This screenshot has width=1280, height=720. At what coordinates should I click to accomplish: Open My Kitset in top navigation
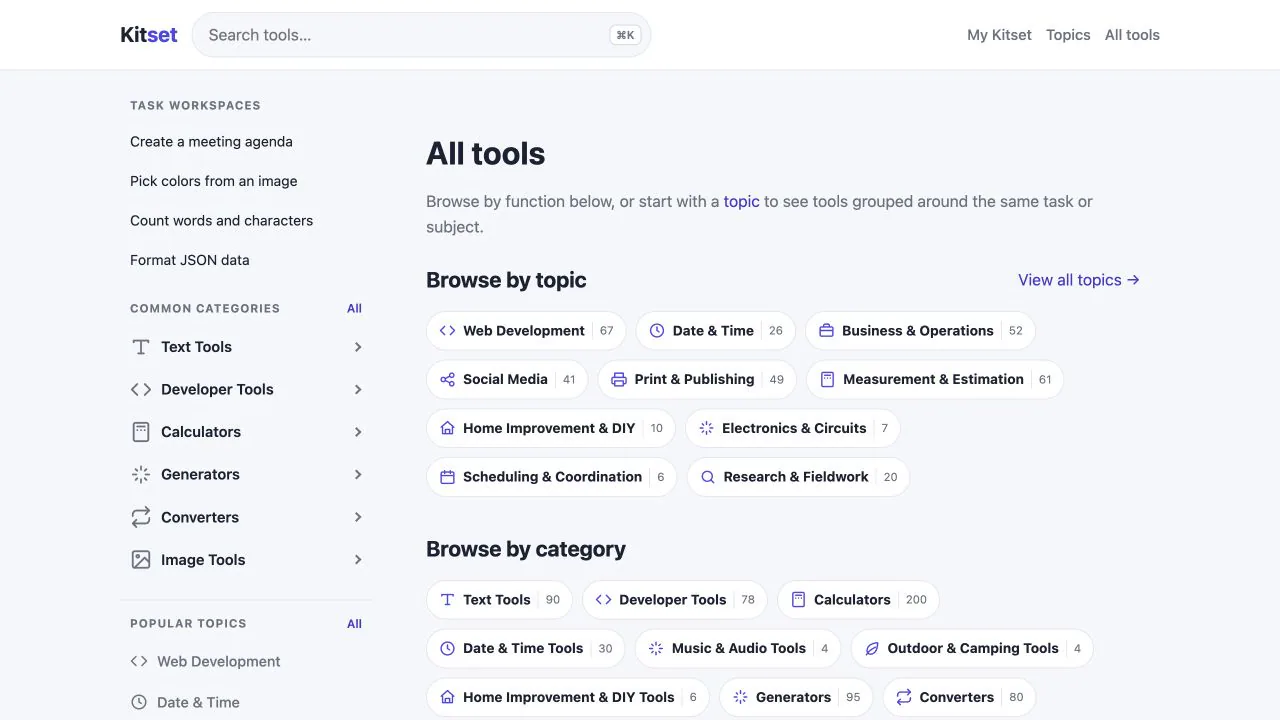point(999,35)
